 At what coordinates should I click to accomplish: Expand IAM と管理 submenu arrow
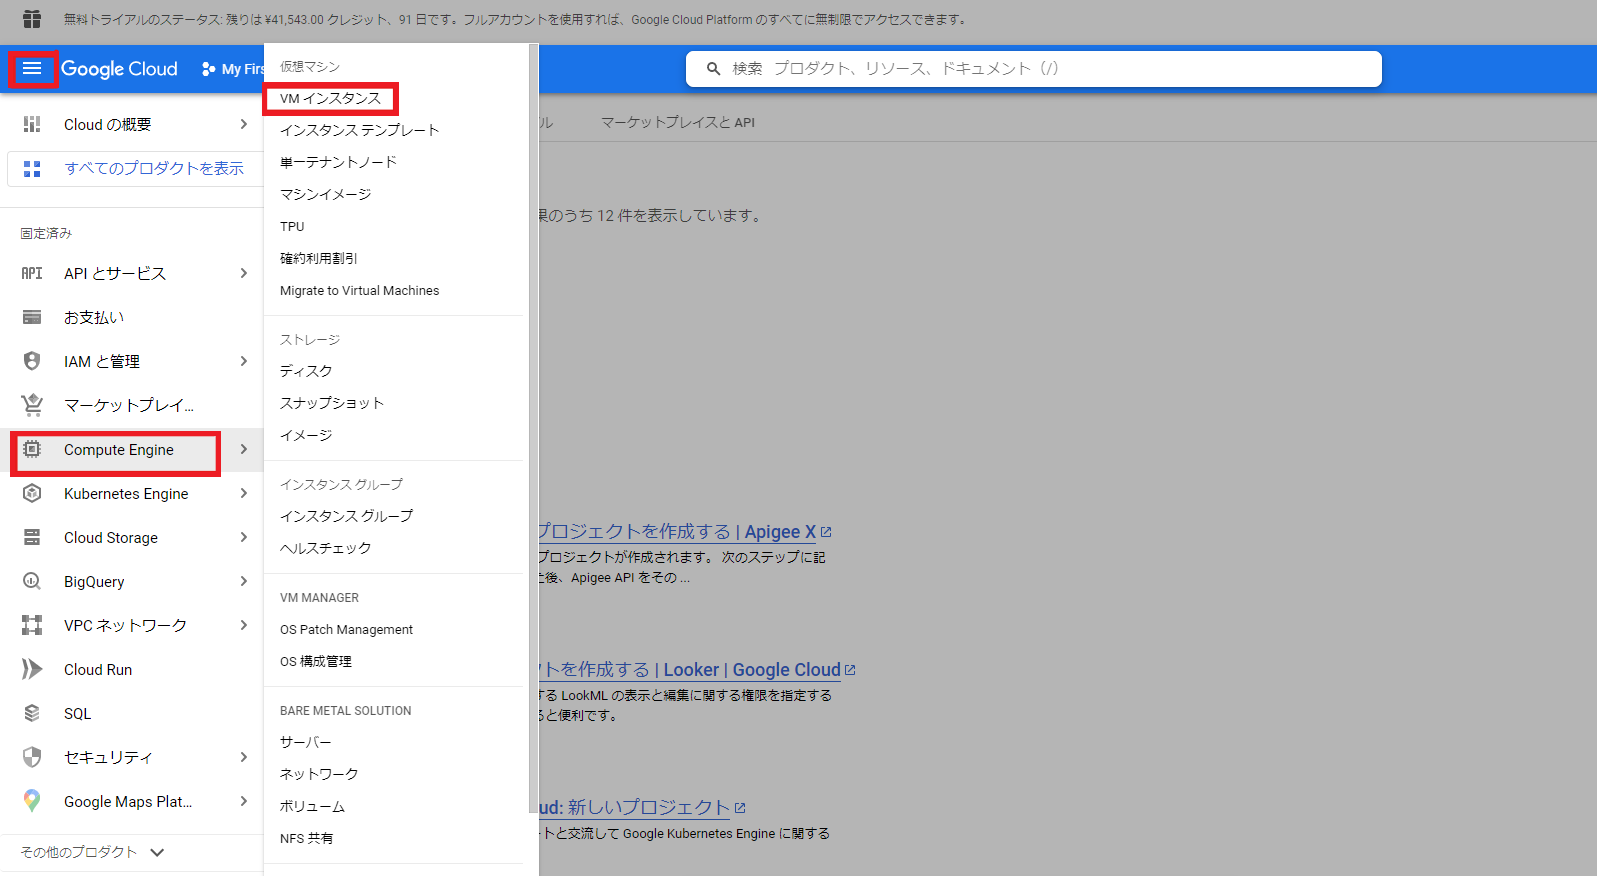[243, 361]
